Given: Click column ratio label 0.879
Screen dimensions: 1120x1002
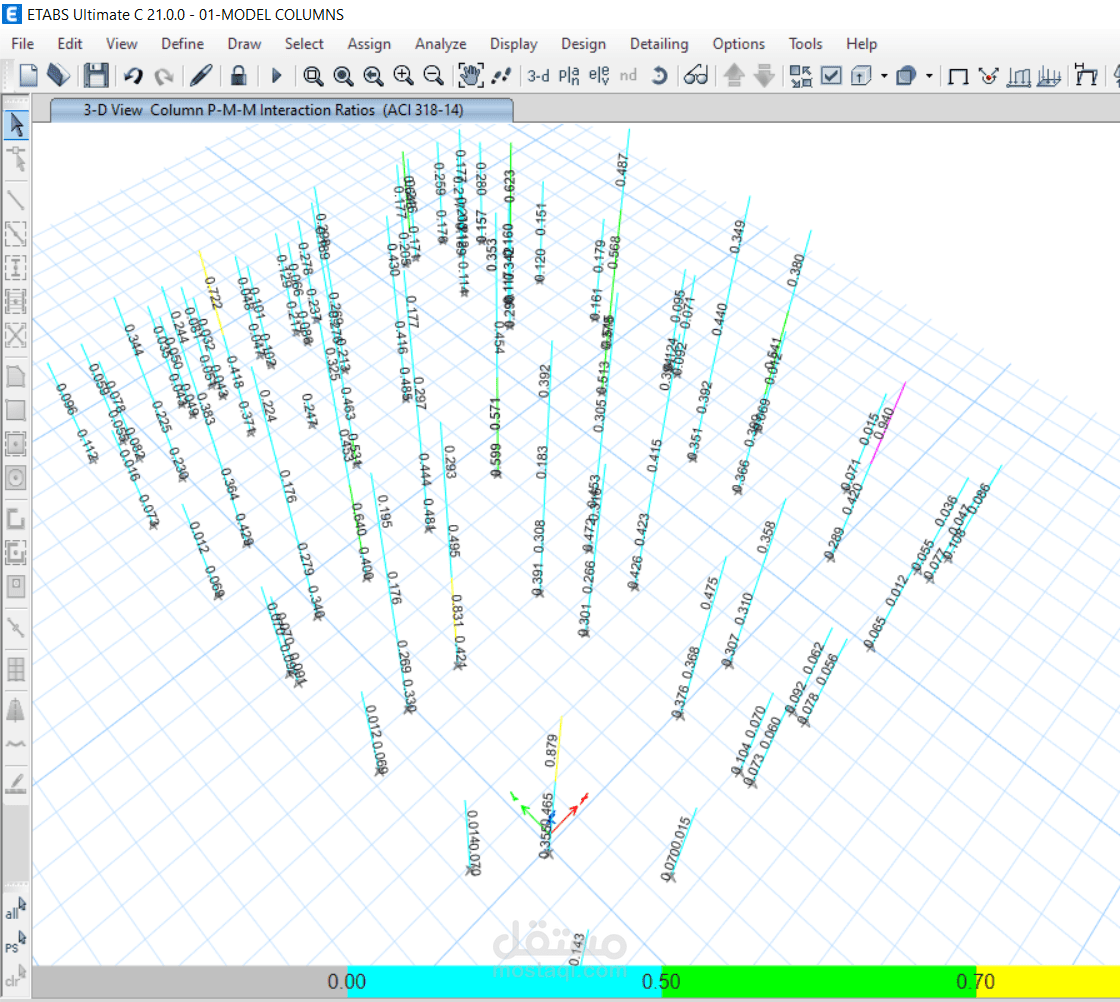Looking at the screenshot, I should pos(551,751).
